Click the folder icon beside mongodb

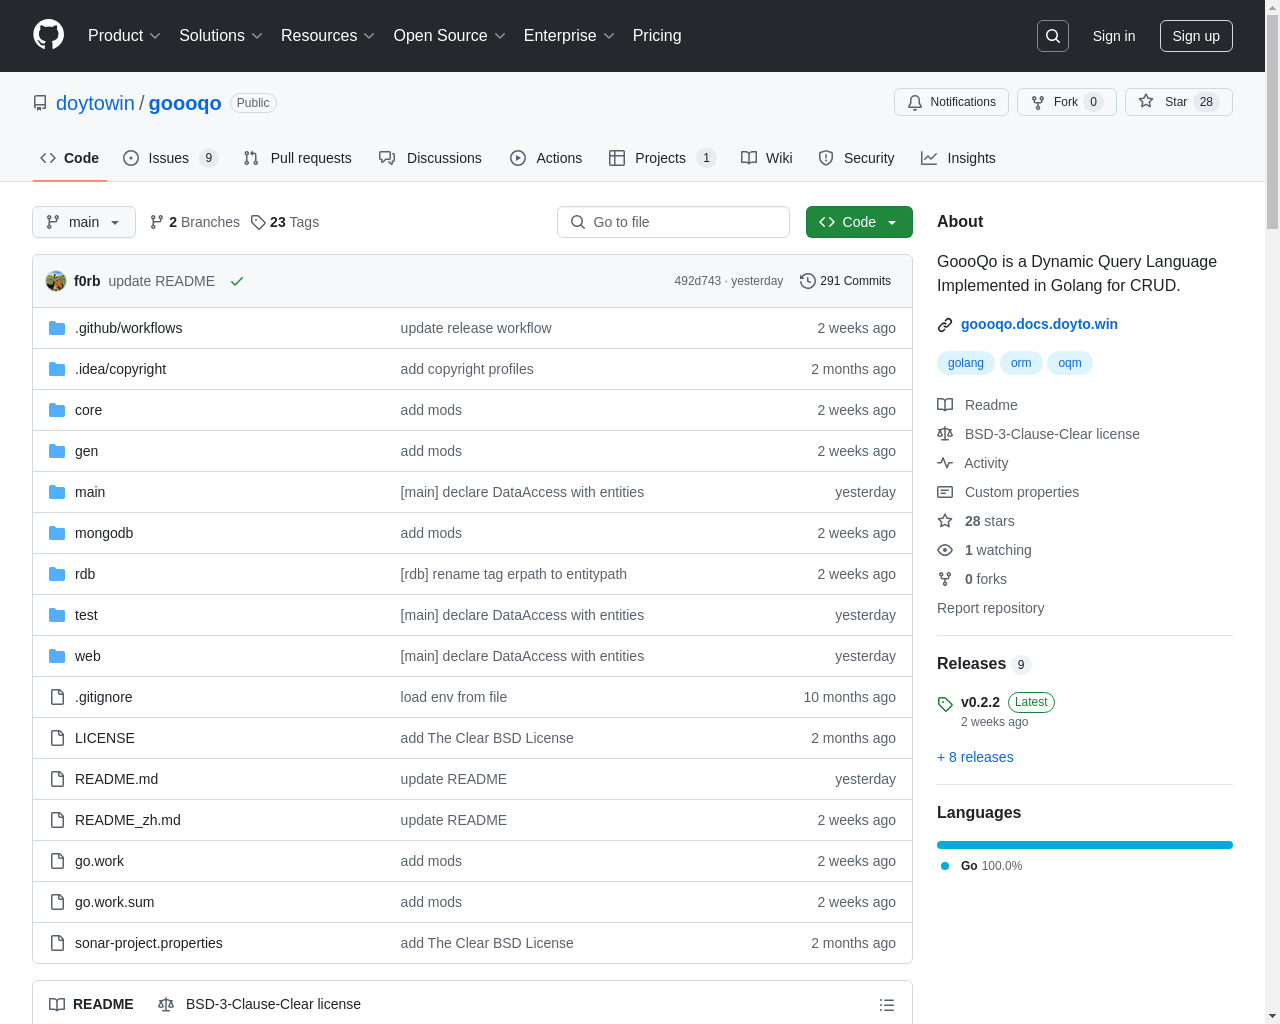57,533
